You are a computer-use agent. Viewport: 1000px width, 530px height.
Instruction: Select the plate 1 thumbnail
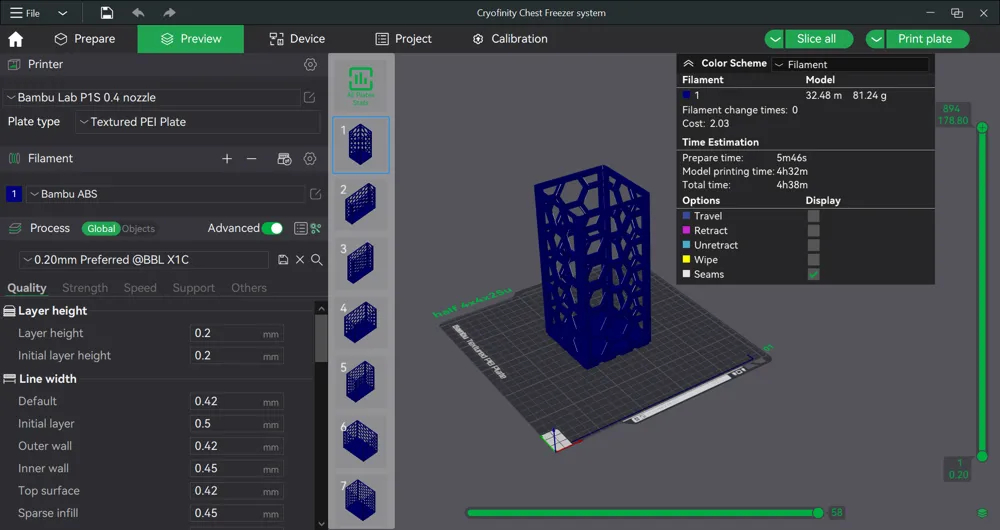coord(361,145)
